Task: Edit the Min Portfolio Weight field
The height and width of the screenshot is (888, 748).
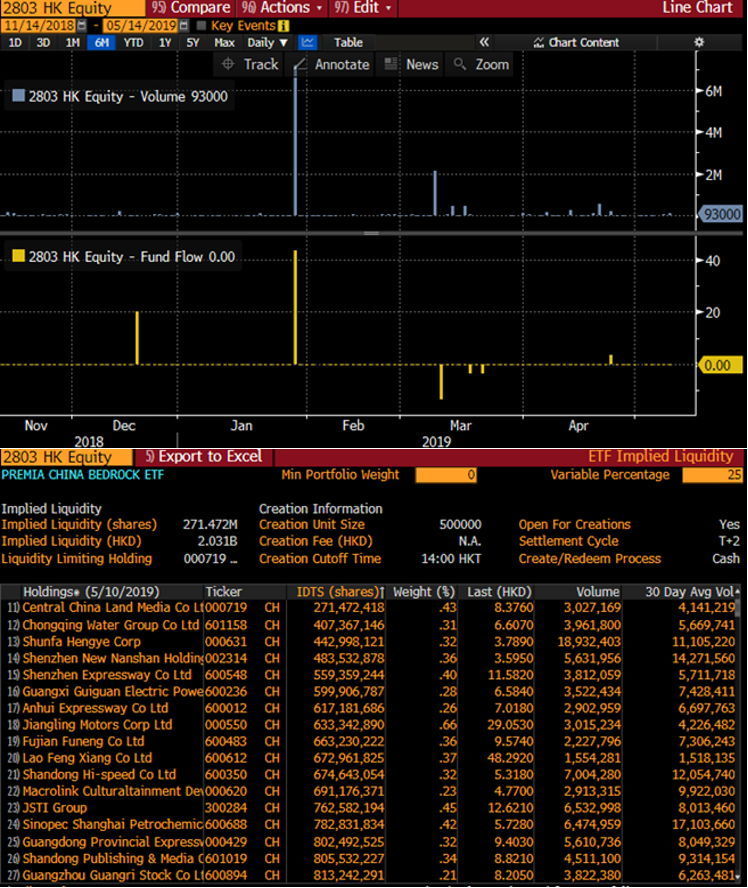Action: (x=446, y=475)
